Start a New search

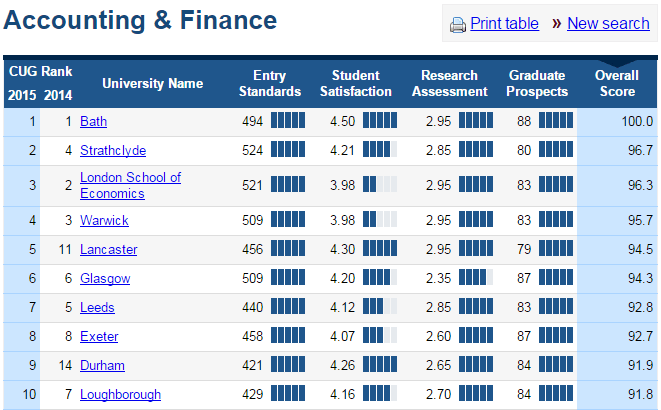point(608,24)
